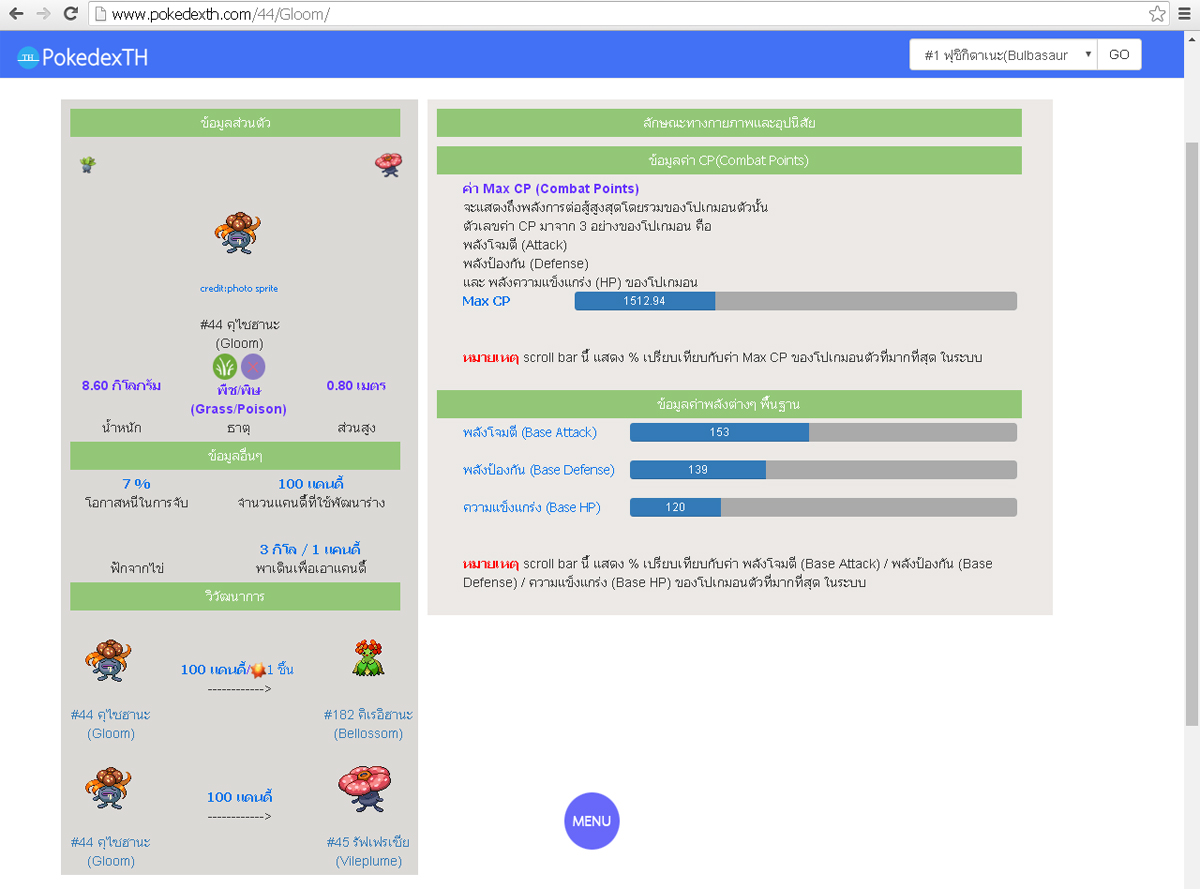
Task: Bookmark this page with the star icon
Action: (x=1157, y=14)
